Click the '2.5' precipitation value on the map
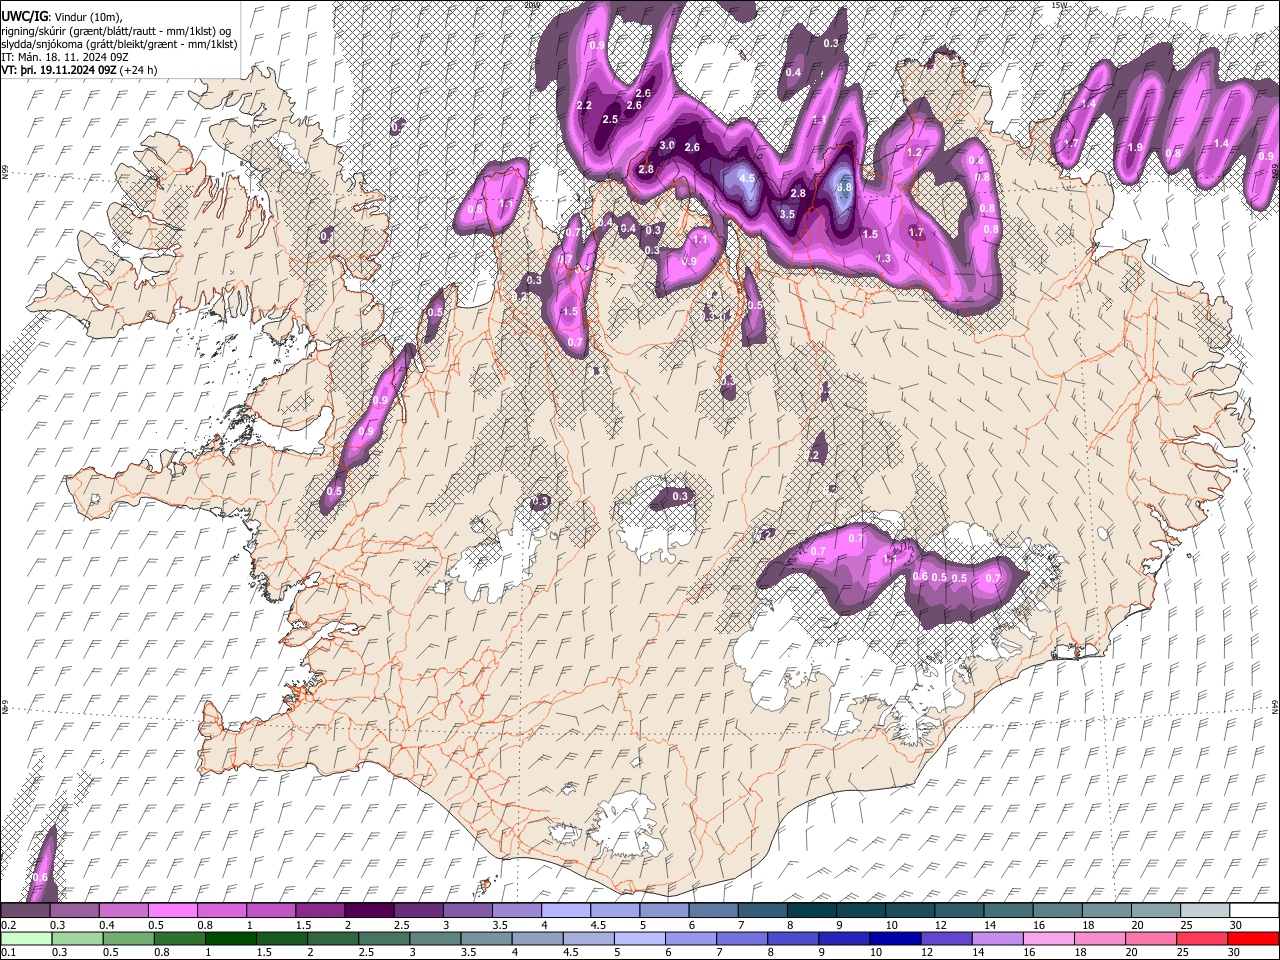Screen dimensions: 1280x960 (x=610, y=119)
